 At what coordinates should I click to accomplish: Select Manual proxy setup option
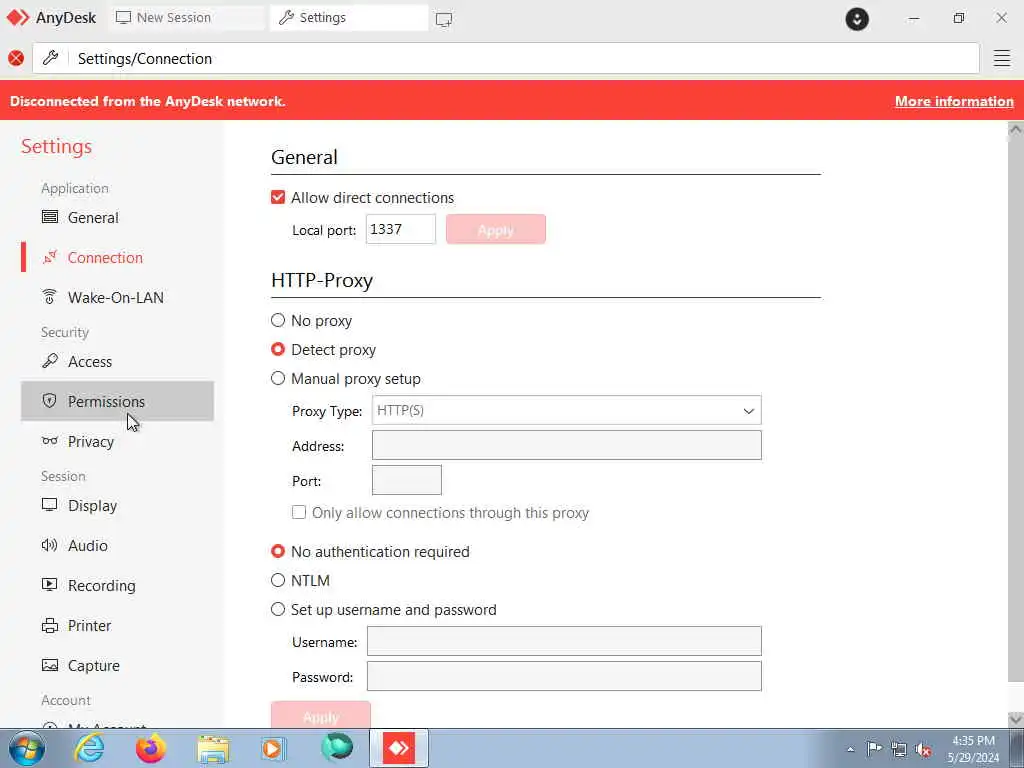[x=278, y=378]
